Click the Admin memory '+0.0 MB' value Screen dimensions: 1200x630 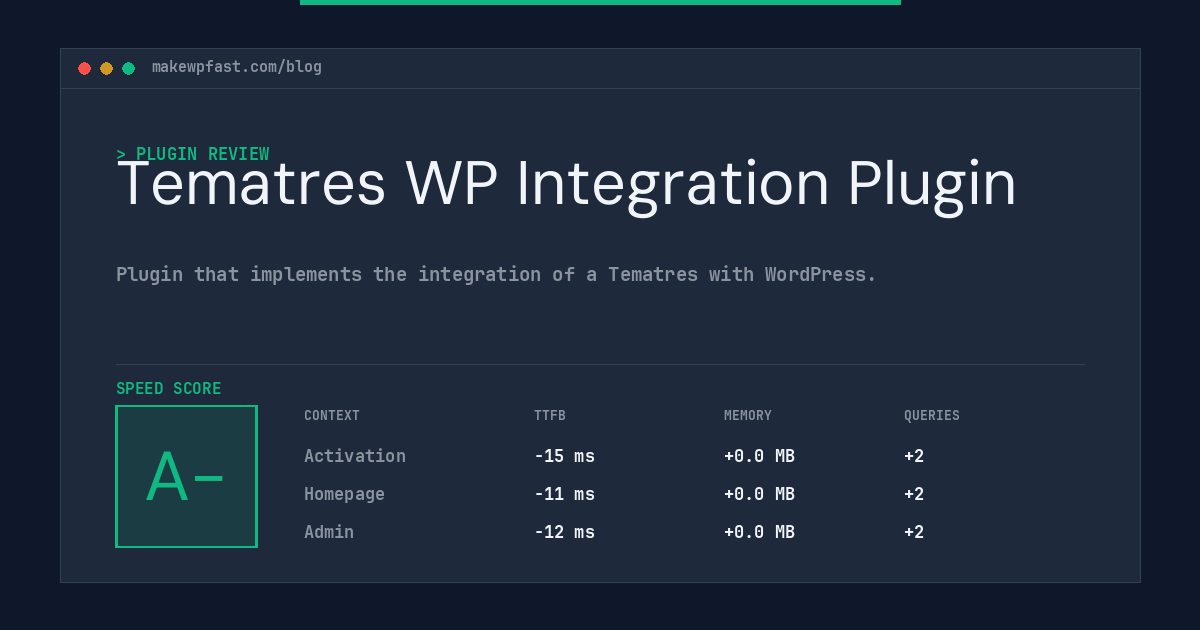click(759, 532)
